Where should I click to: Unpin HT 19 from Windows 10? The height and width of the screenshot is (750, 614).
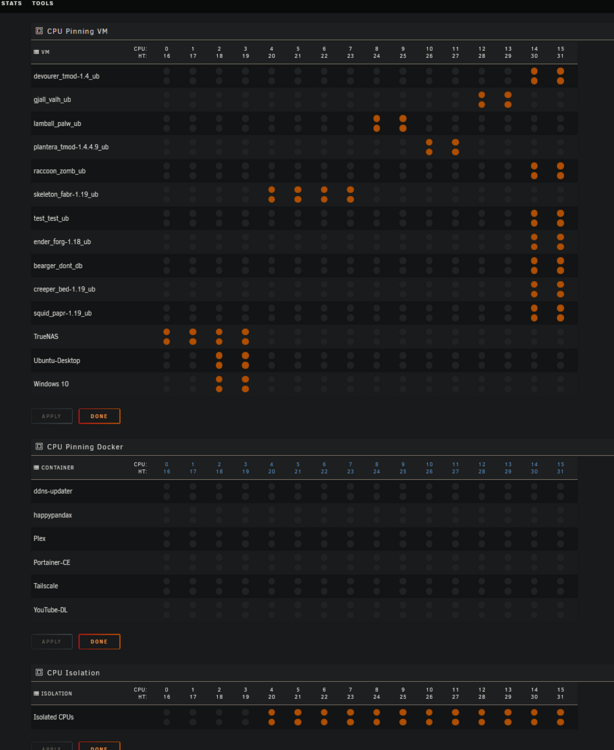tap(245, 389)
